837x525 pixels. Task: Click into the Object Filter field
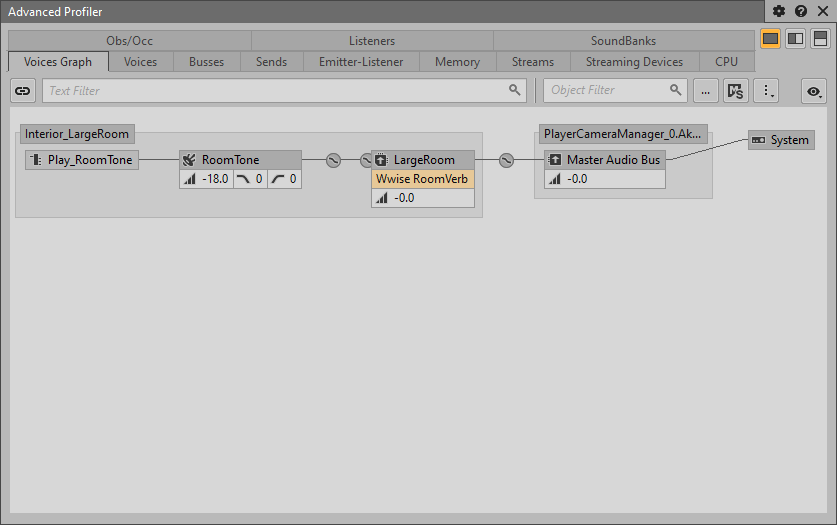606,90
